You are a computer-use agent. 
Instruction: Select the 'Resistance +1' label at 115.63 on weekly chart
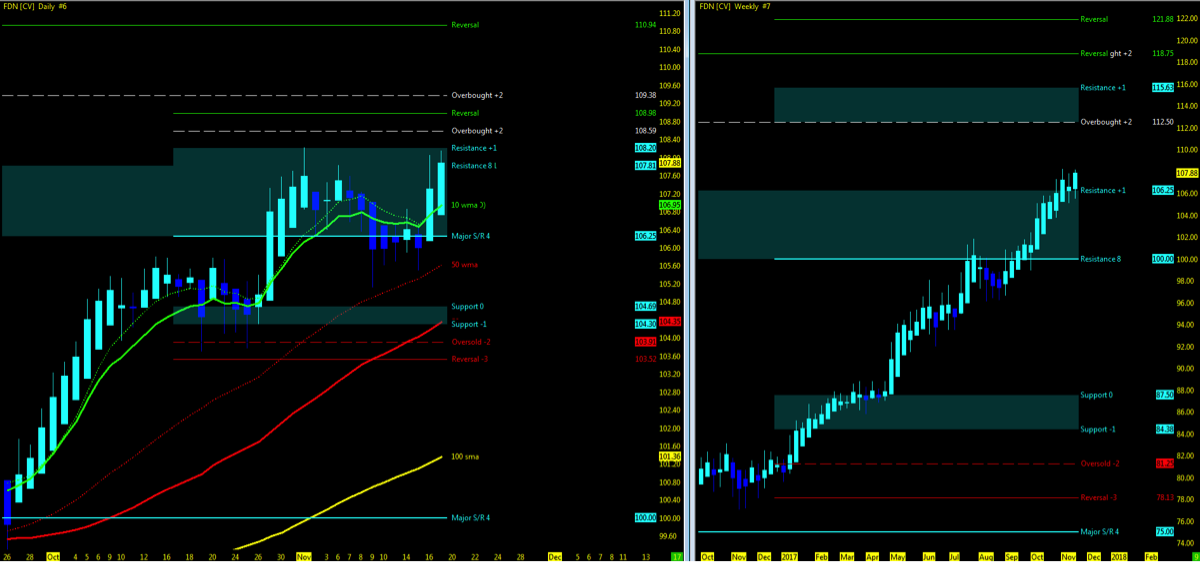point(1103,88)
